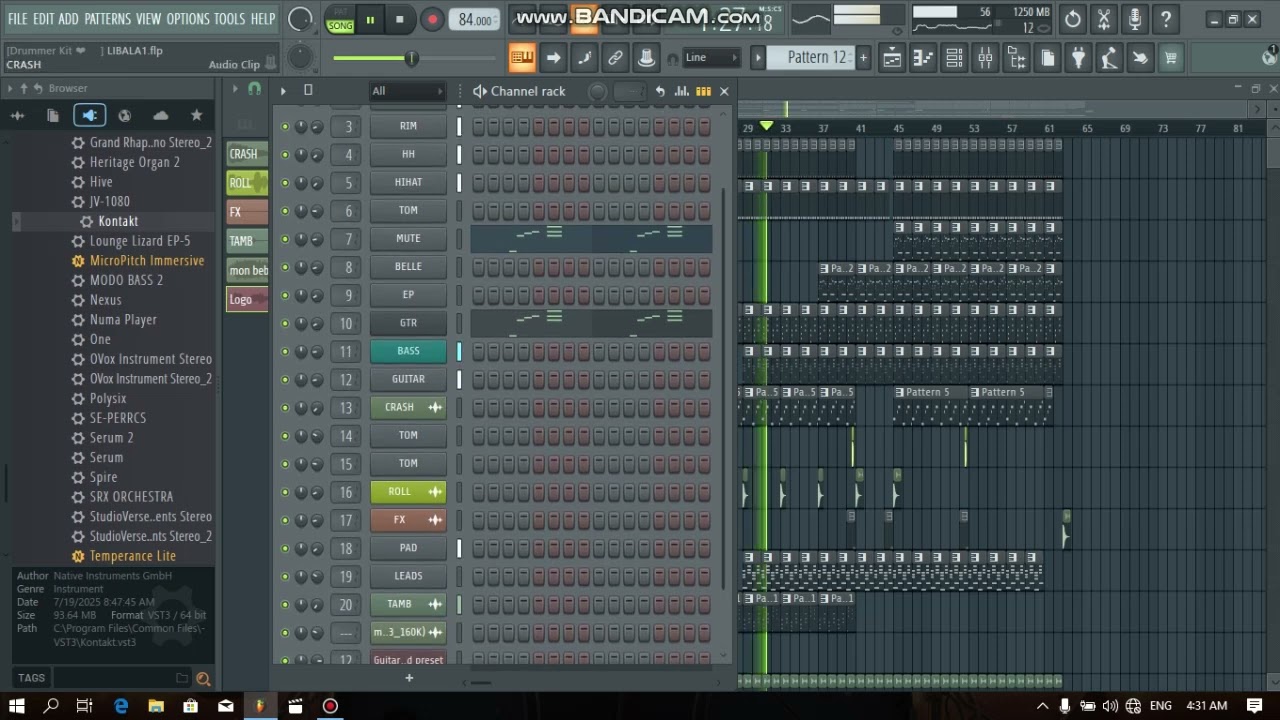Open the OPTIONS menu
The height and width of the screenshot is (720, 1280).
(188, 19)
